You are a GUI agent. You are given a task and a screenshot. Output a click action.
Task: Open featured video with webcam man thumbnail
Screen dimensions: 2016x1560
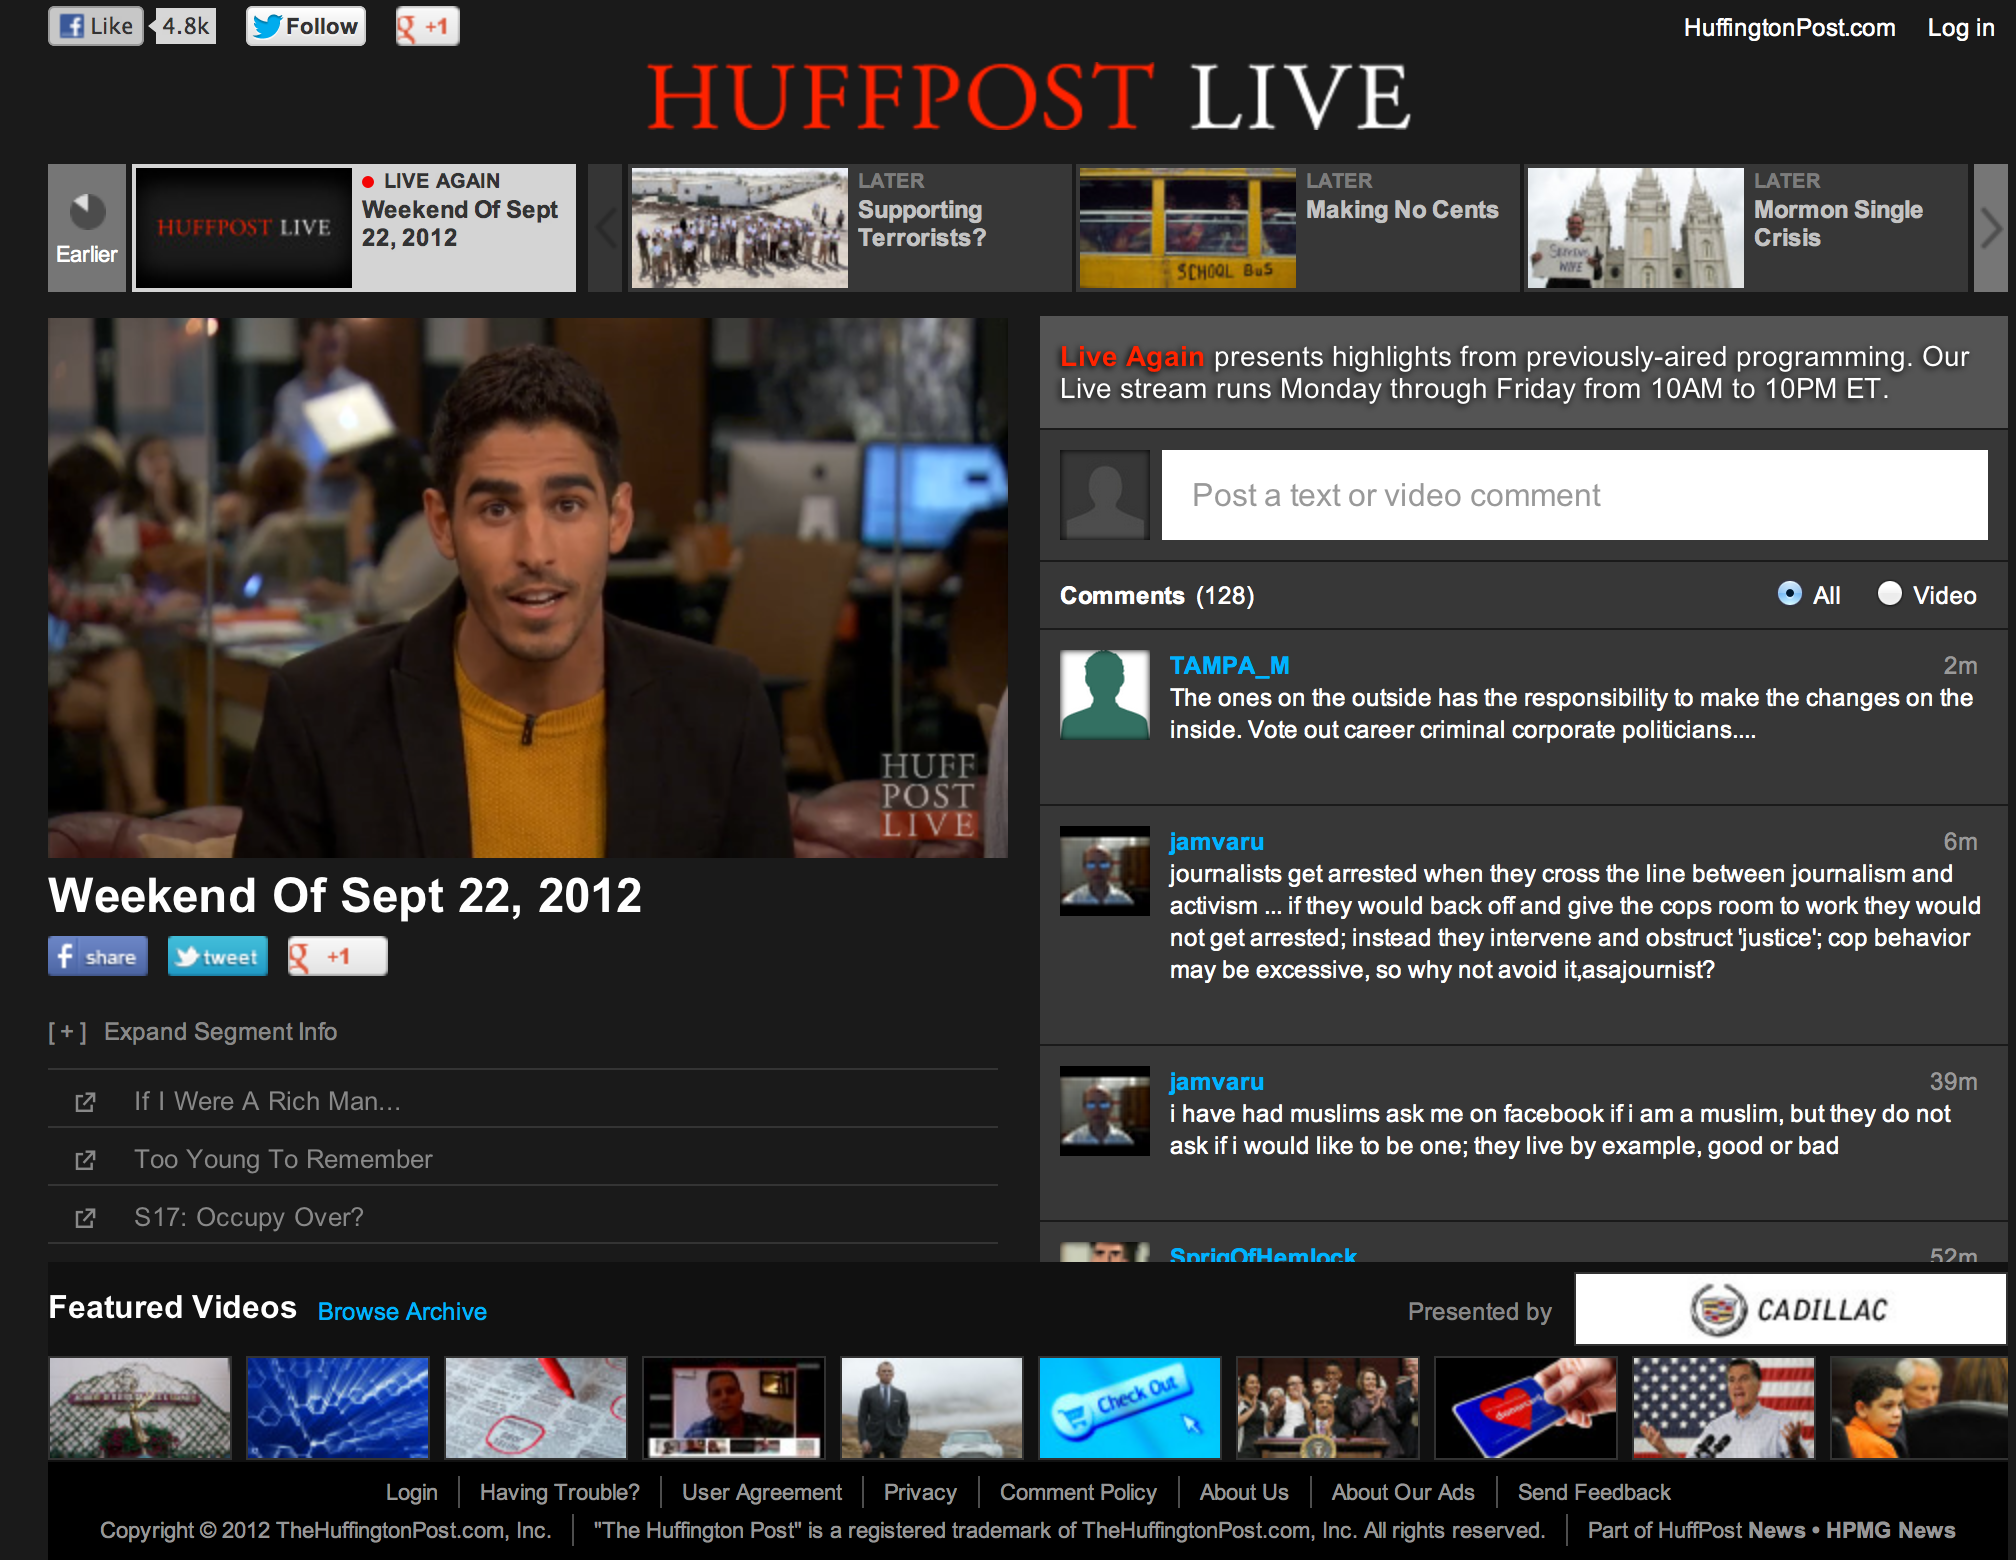tap(734, 1407)
